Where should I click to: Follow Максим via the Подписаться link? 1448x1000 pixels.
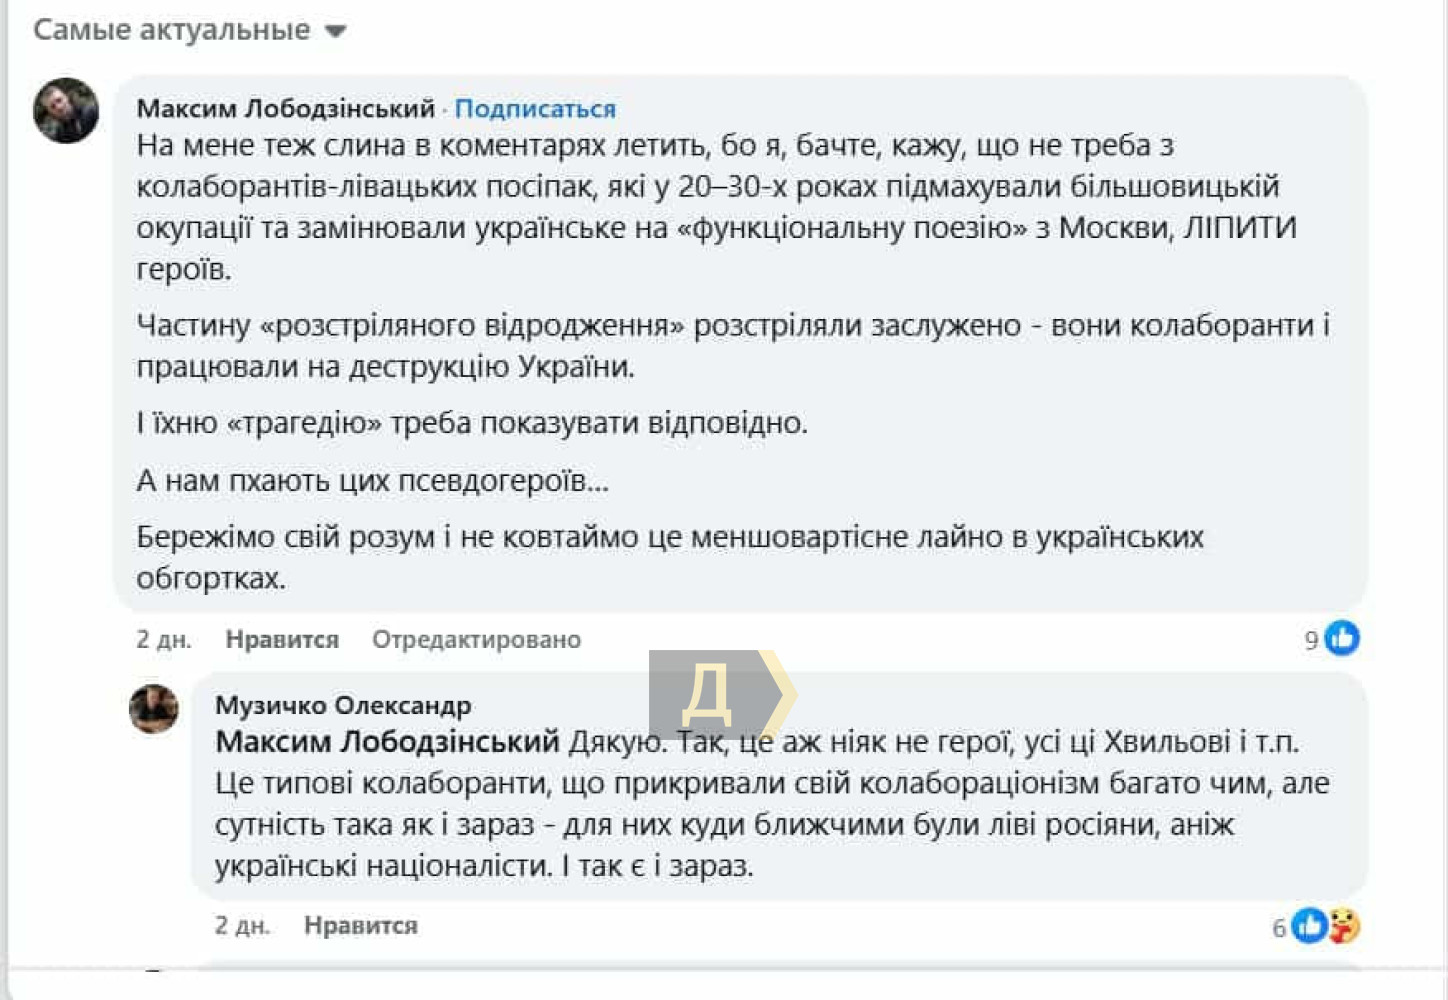pos(535,108)
